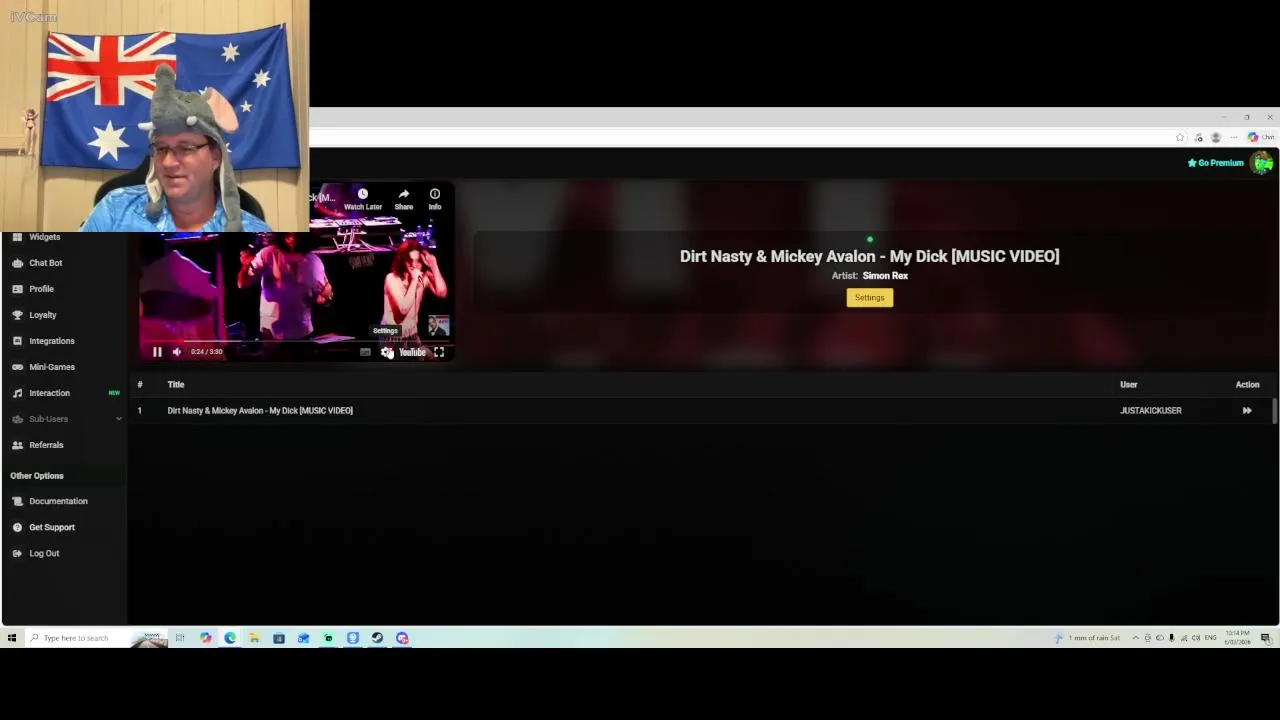Open the YouTube player settings gear
The height and width of the screenshot is (720, 1280).
coord(387,352)
